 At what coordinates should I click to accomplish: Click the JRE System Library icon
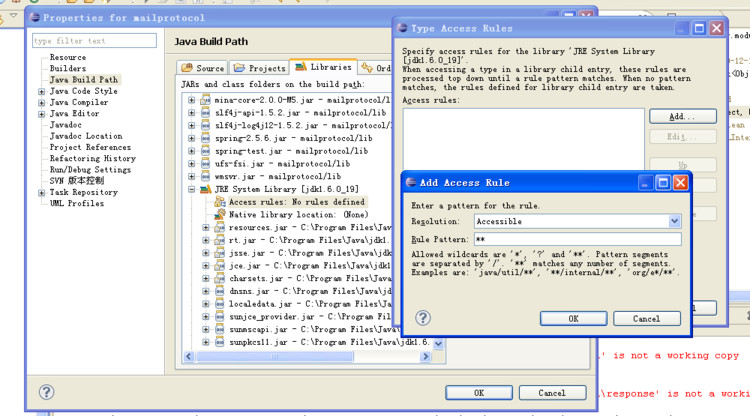[x=206, y=189]
